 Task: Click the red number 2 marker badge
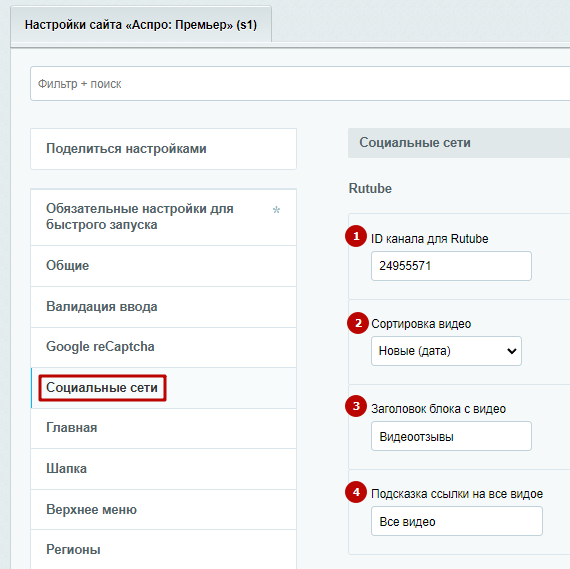(358, 323)
